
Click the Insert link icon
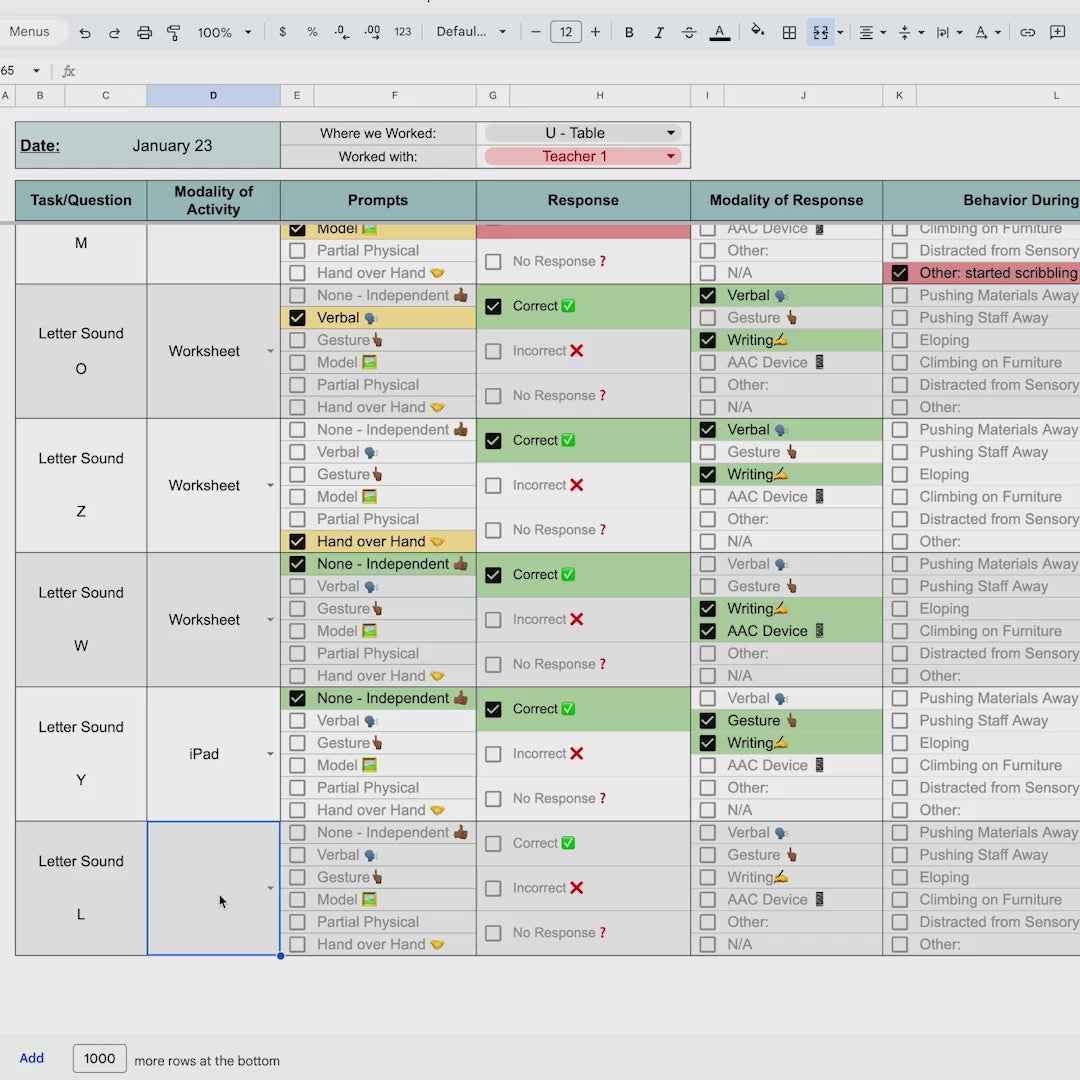pyautogui.click(x=1027, y=33)
